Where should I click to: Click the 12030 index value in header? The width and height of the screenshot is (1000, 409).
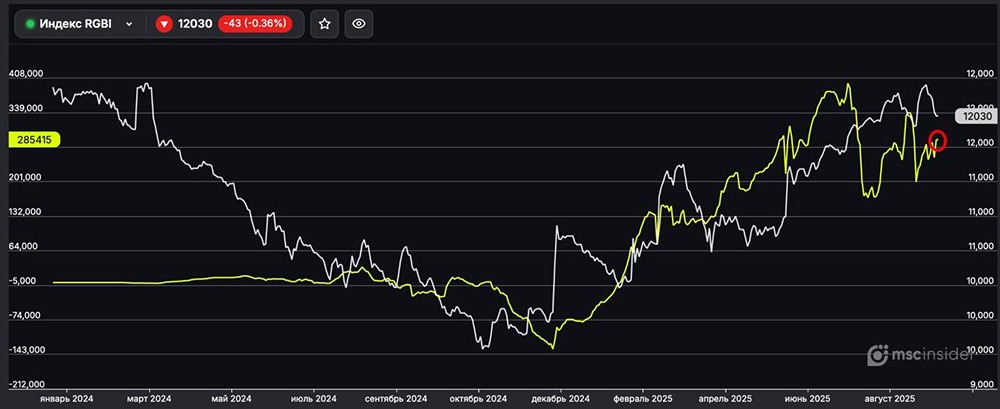(197, 24)
